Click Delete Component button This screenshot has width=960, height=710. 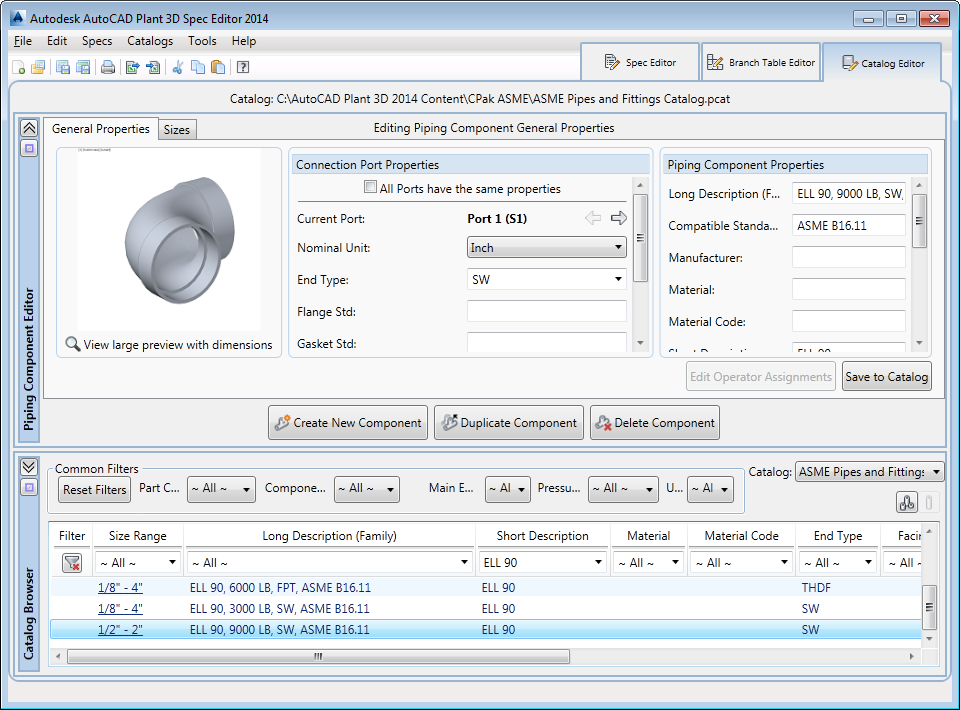click(x=654, y=422)
